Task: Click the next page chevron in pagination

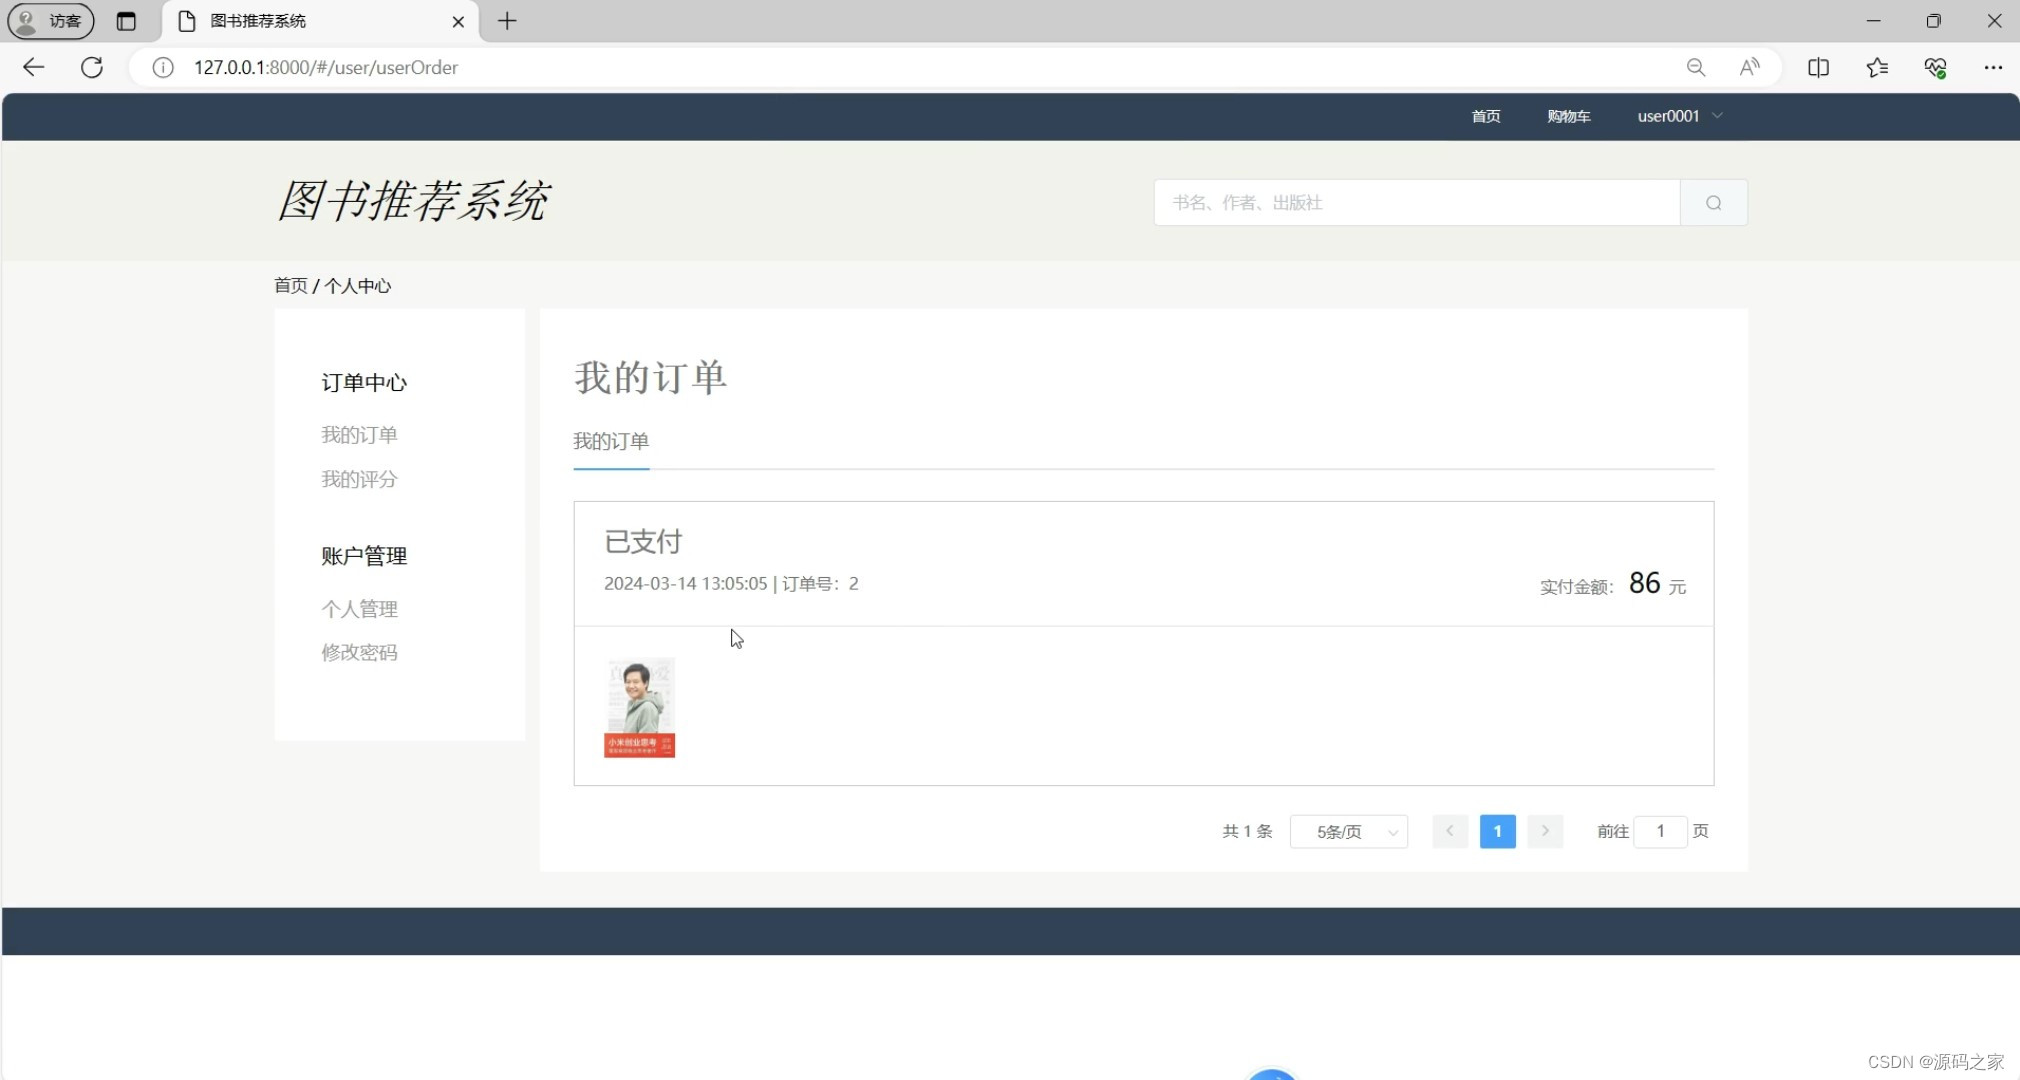Action: click(x=1544, y=831)
